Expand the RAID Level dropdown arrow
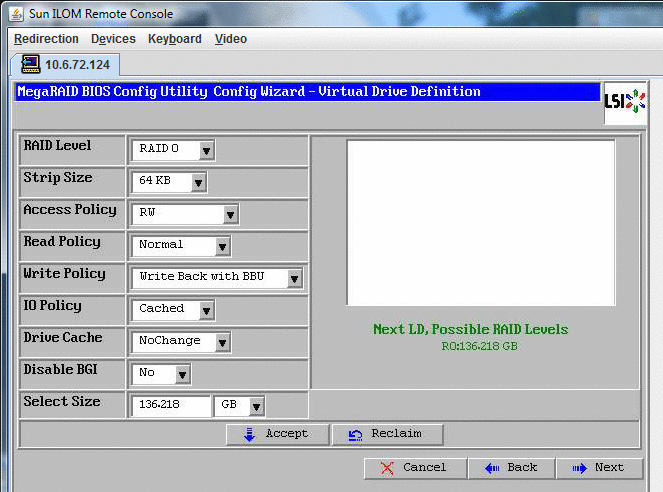The width and height of the screenshot is (663, 492). coord(206,150)
